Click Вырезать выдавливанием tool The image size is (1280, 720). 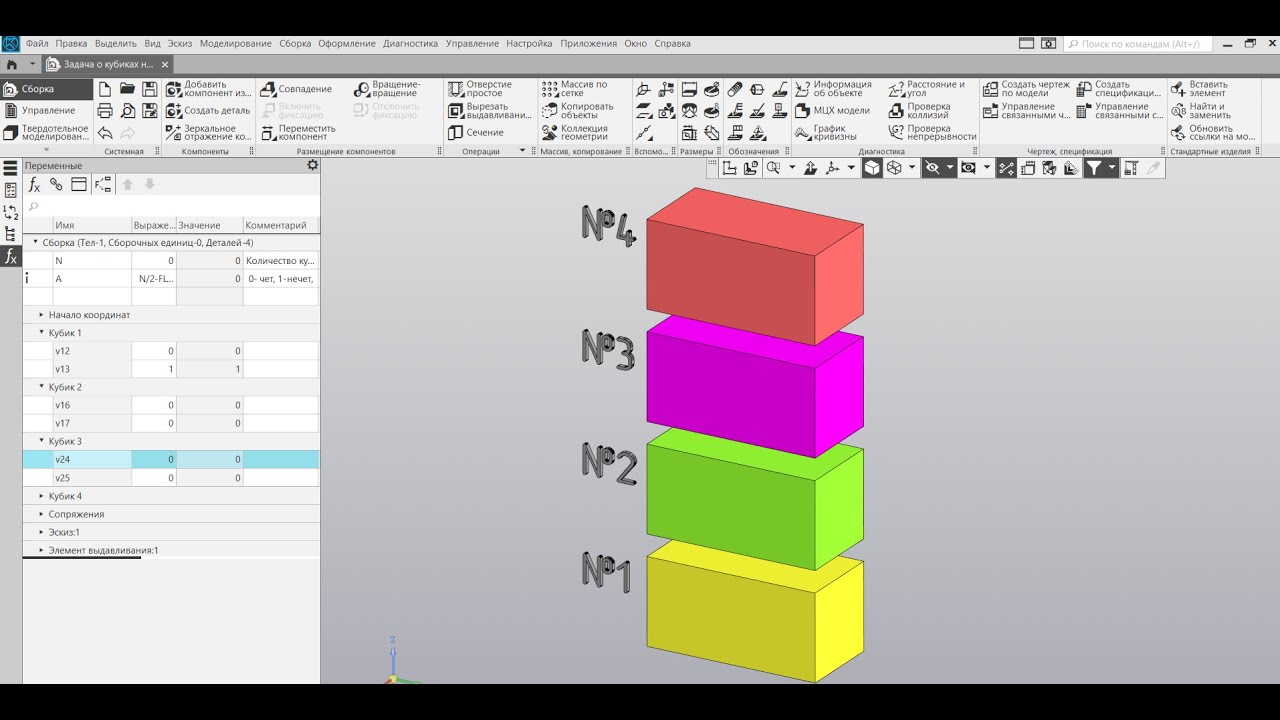pos(489,111)
